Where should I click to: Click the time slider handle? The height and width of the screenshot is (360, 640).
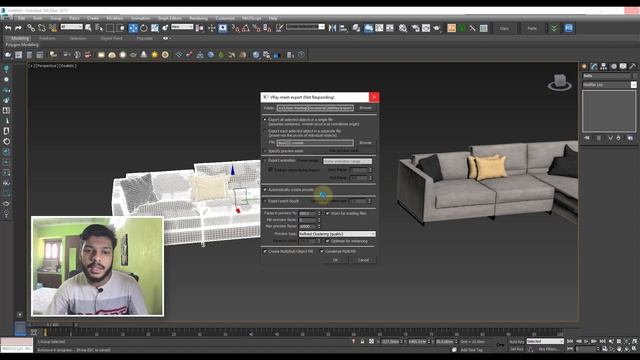[x=52, y=325]
